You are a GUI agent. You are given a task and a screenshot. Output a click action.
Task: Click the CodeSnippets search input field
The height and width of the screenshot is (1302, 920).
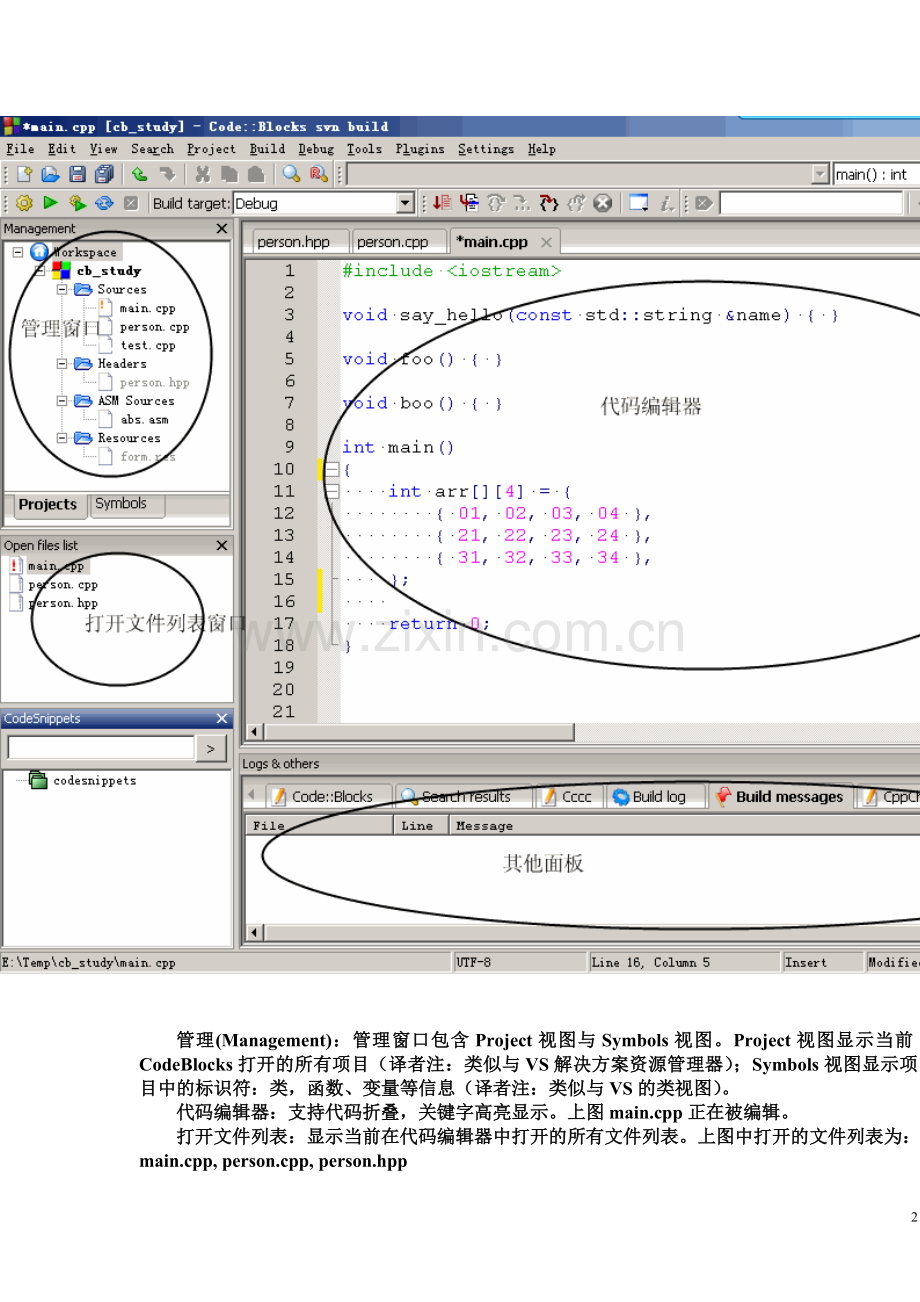[x=101, y=748]
